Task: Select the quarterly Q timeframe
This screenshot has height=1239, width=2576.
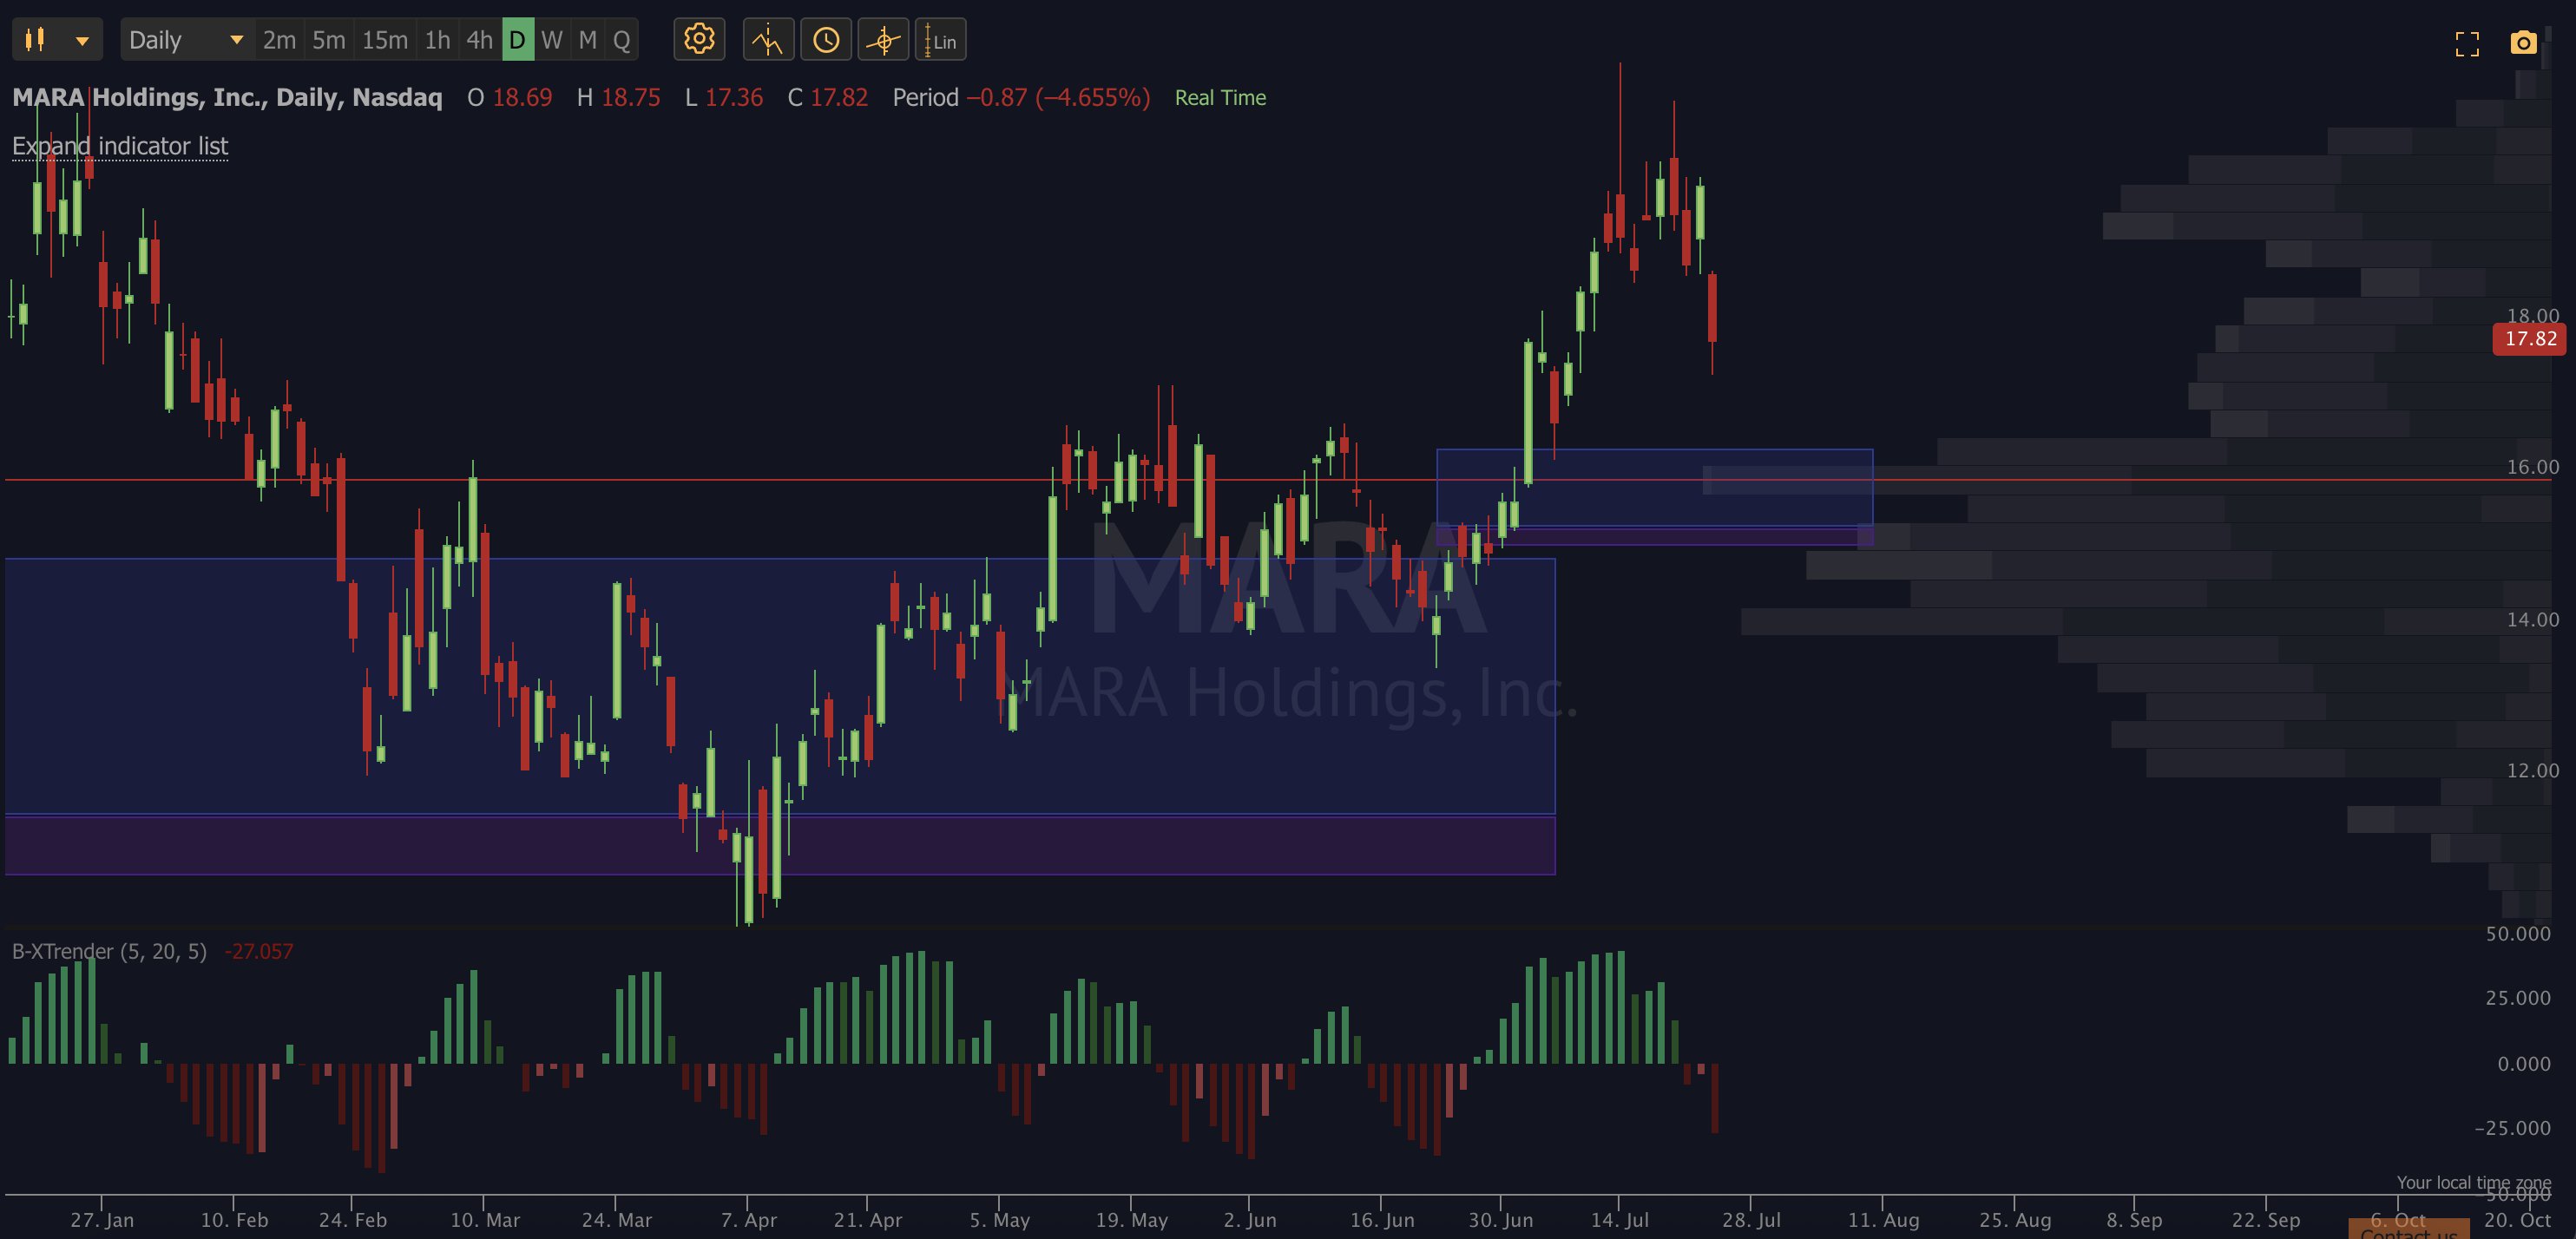Action: tap(622, 40)
